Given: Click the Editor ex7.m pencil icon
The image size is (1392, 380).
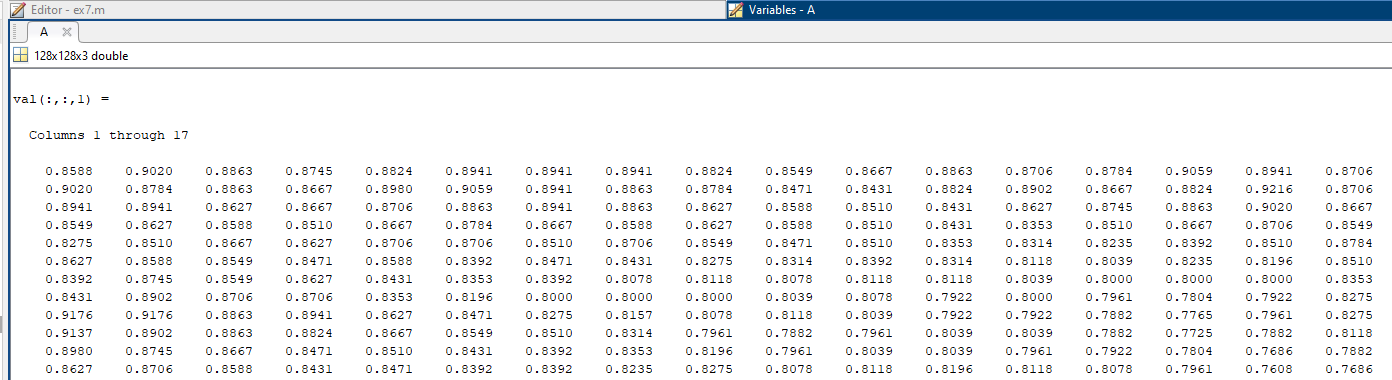Looking at the screenshot, I should 17,10.
